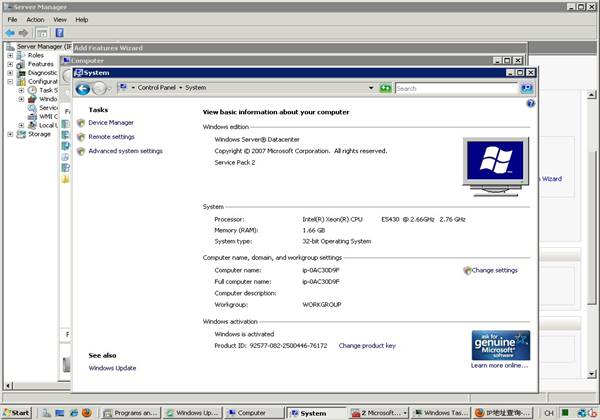
Task: Click the search magnifier button
Action: coord(527,88)
